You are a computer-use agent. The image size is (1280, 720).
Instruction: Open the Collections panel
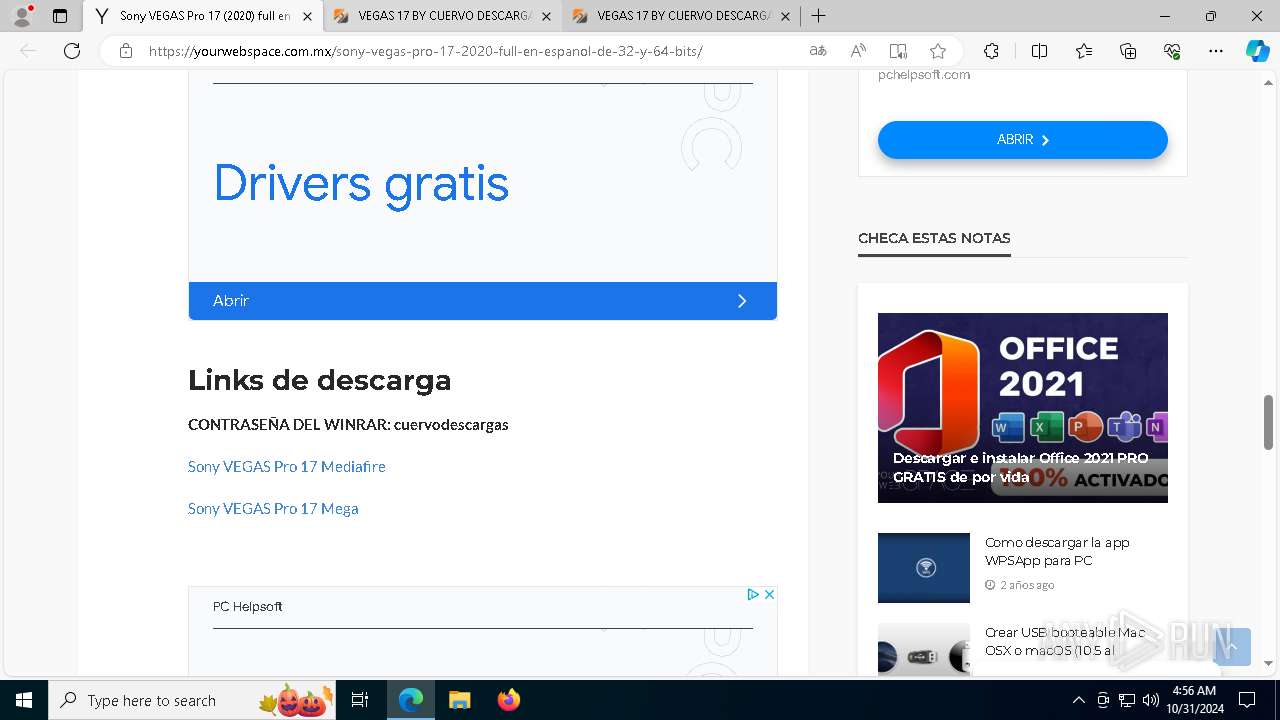[1128, 51]
